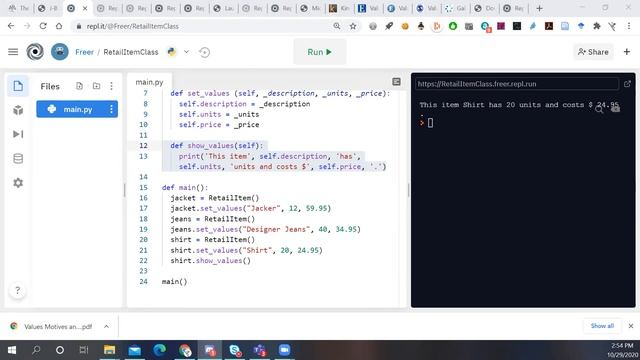Open the Files panel more options menu
This screenshot has height=360, width=640.
(x=111, y=86)
